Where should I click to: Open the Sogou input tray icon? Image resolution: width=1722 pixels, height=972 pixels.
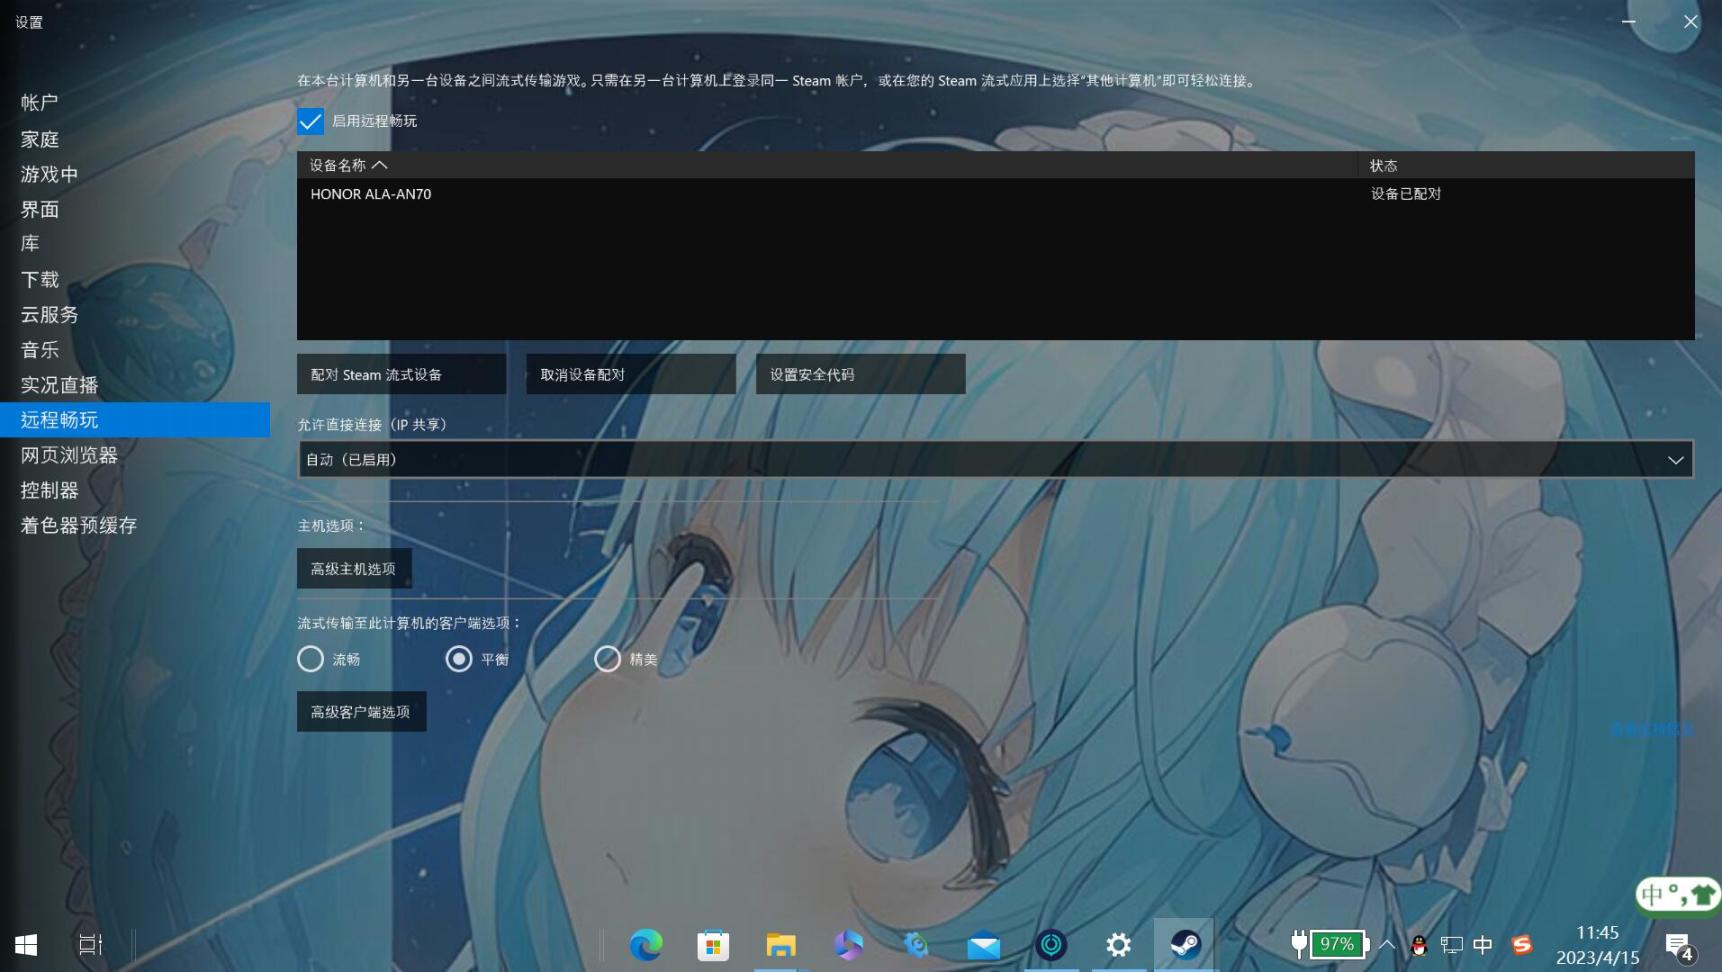1522,945
